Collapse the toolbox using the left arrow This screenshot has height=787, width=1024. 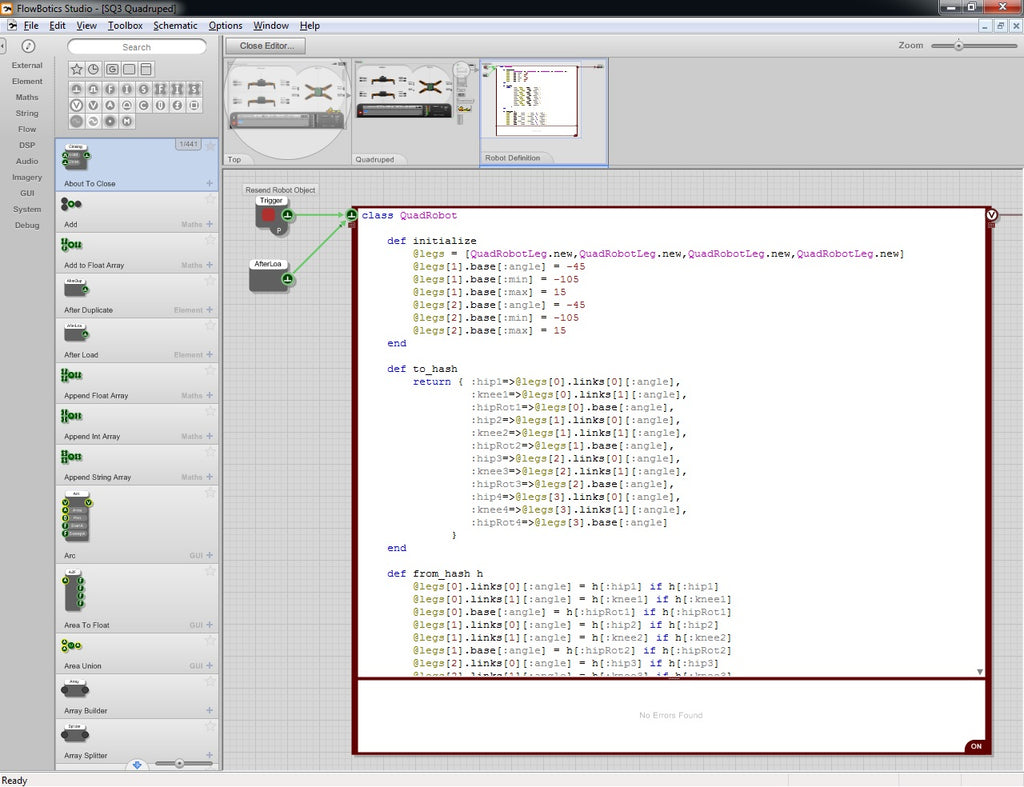click(3, 46)
